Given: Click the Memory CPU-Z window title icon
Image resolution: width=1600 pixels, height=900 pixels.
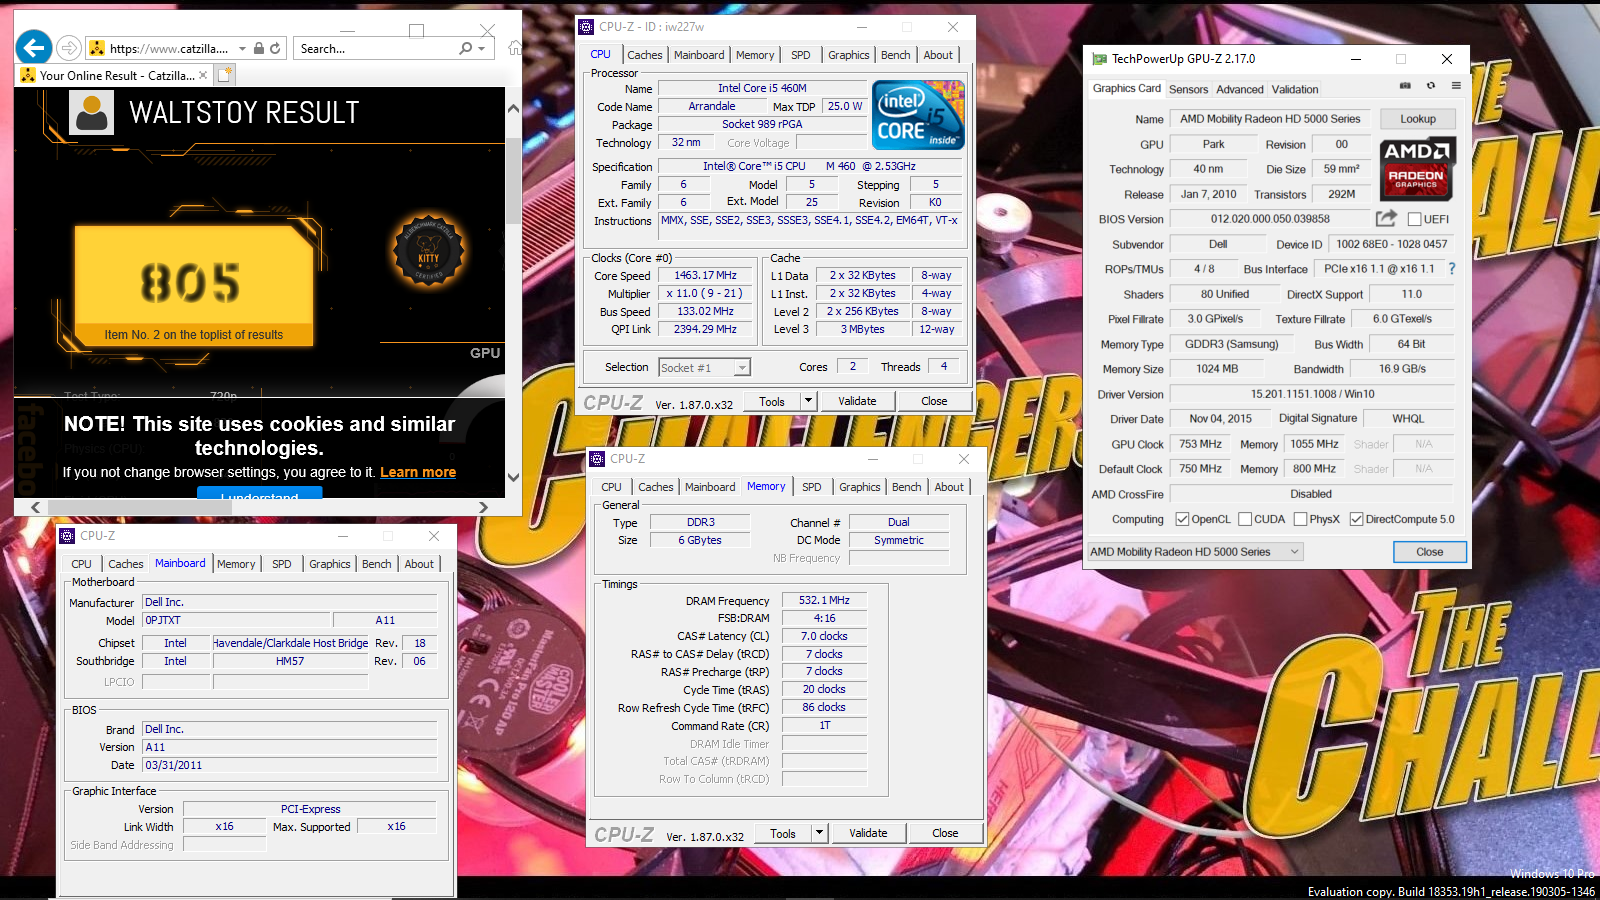Looking at the screenshot, I should coord(598,459).
